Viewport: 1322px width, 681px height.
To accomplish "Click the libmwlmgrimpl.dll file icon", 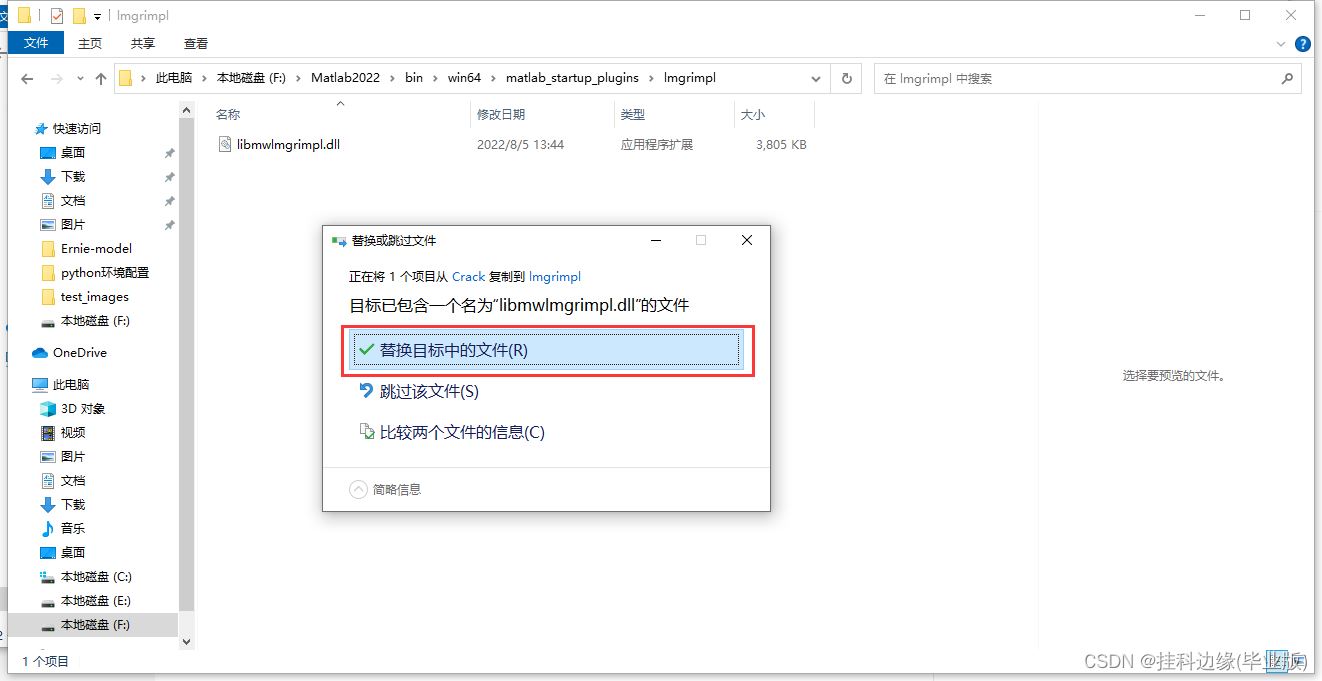I will point(225,144).
